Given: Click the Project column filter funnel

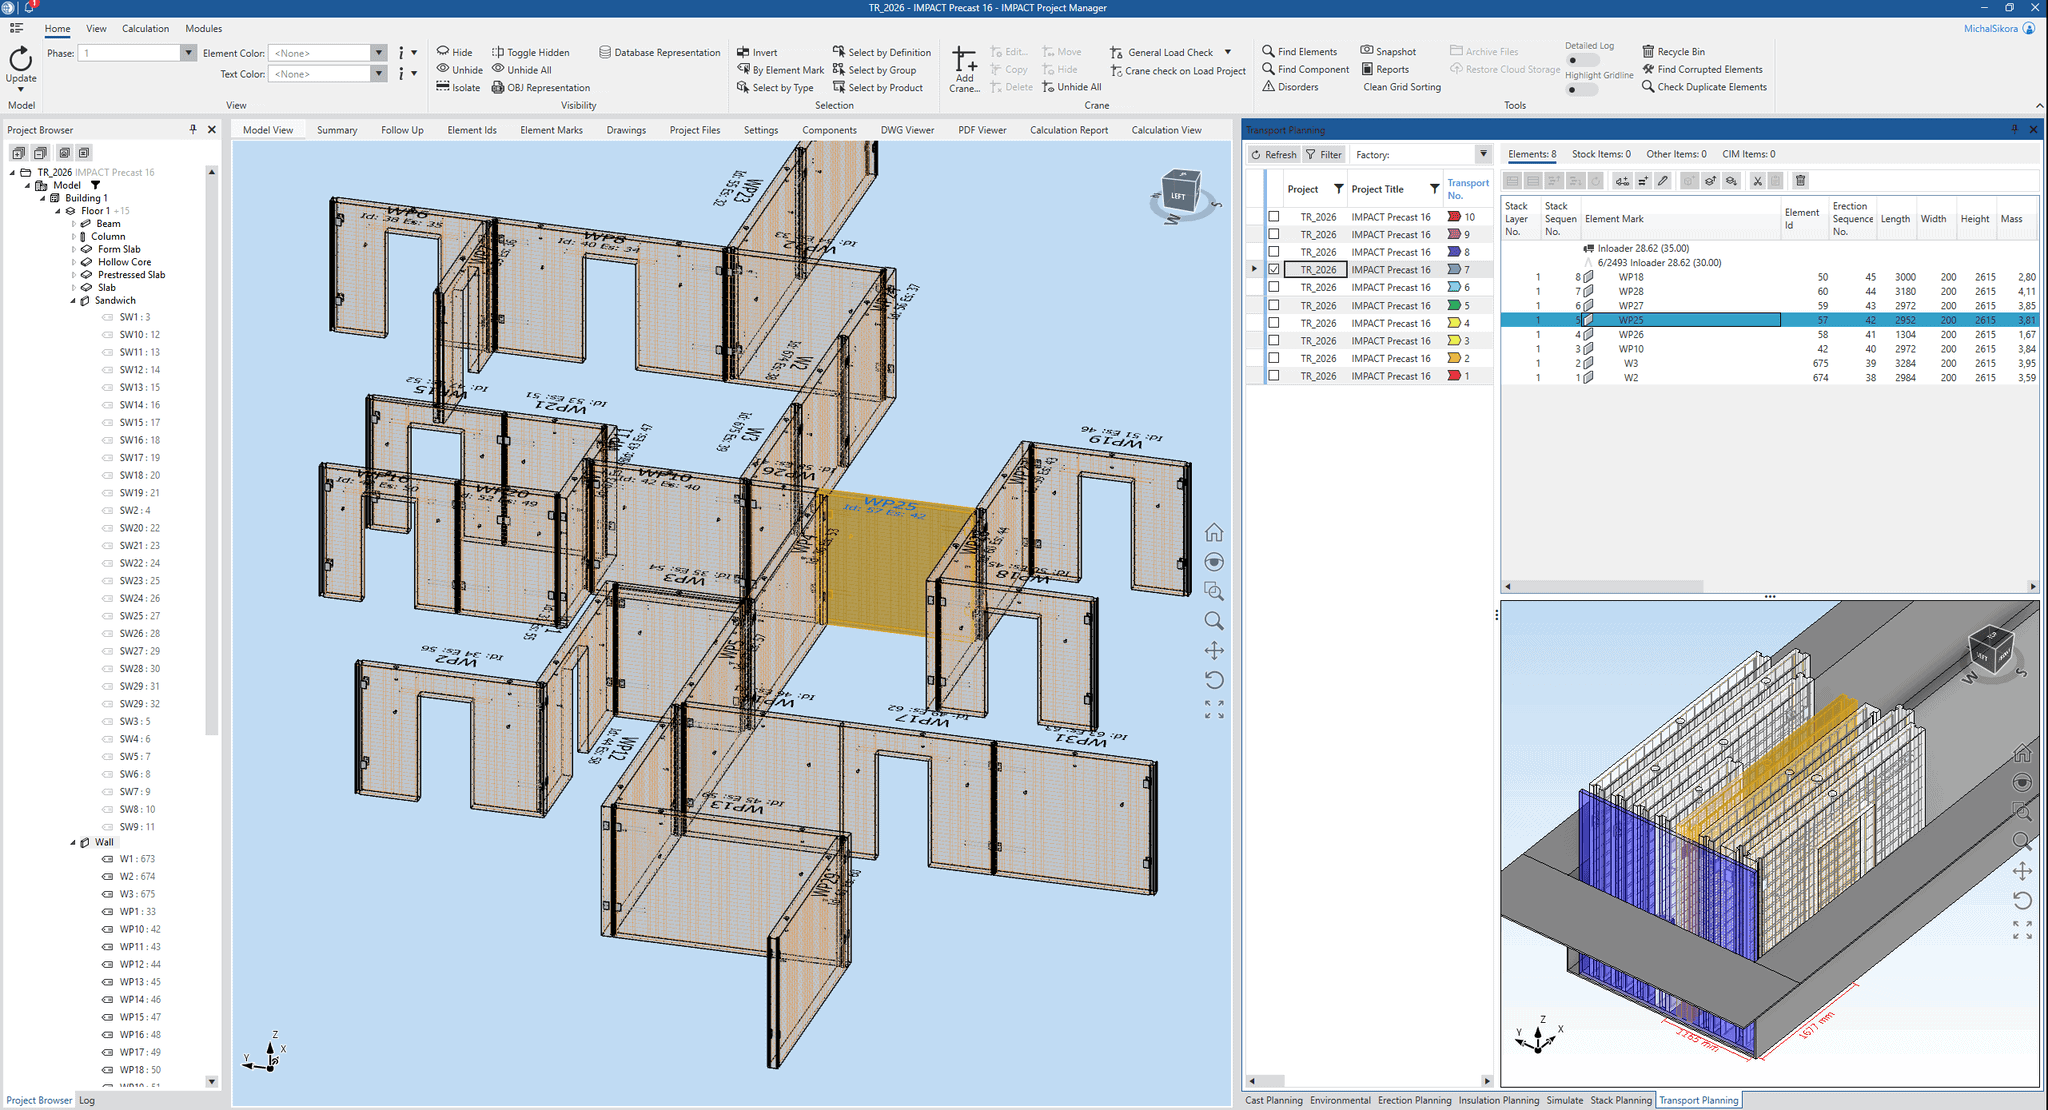Looking at the screenshot, I should tap(1338, 189).
